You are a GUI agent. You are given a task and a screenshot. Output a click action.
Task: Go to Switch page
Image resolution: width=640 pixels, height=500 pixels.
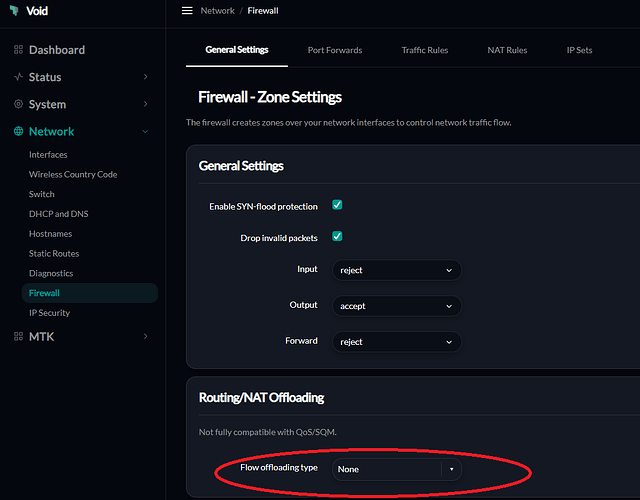pyautogui.click(x=42, y=194)
